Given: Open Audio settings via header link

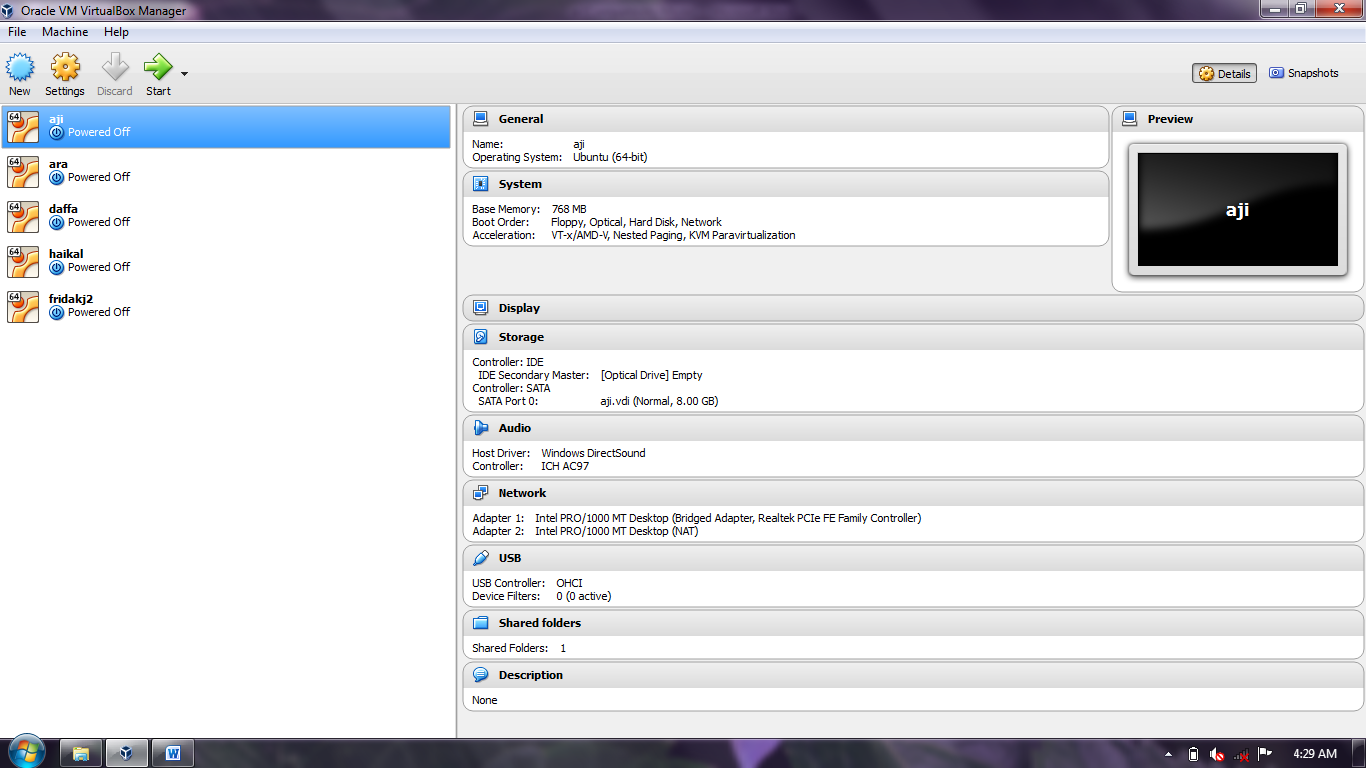Looking at the screenshot, I should (515, 428).
